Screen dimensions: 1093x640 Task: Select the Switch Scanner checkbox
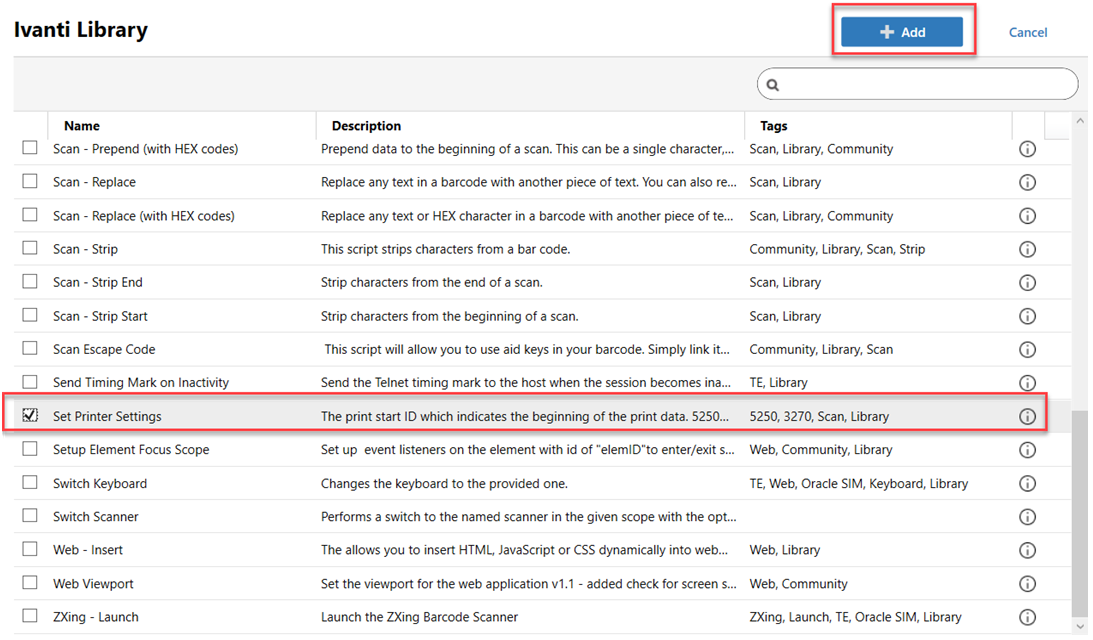(30, 515)
